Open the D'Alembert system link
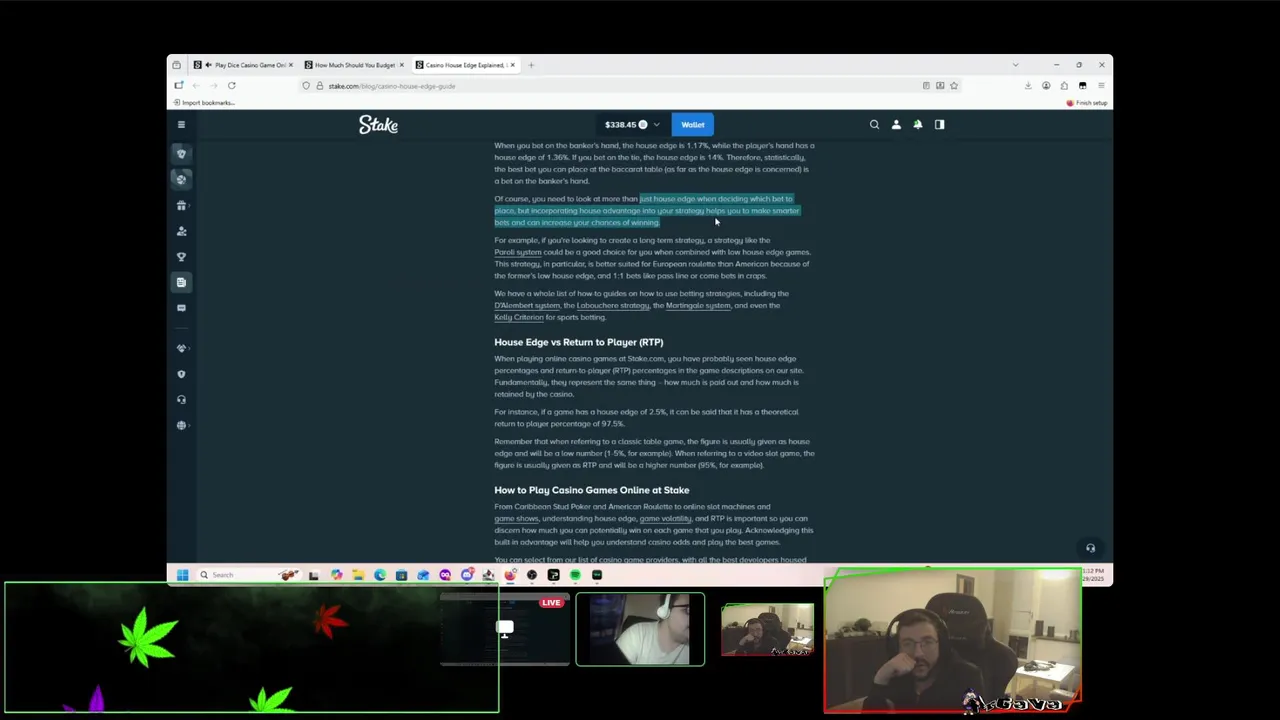Viewport: 1280px width, 720px height. coord(527,305)
